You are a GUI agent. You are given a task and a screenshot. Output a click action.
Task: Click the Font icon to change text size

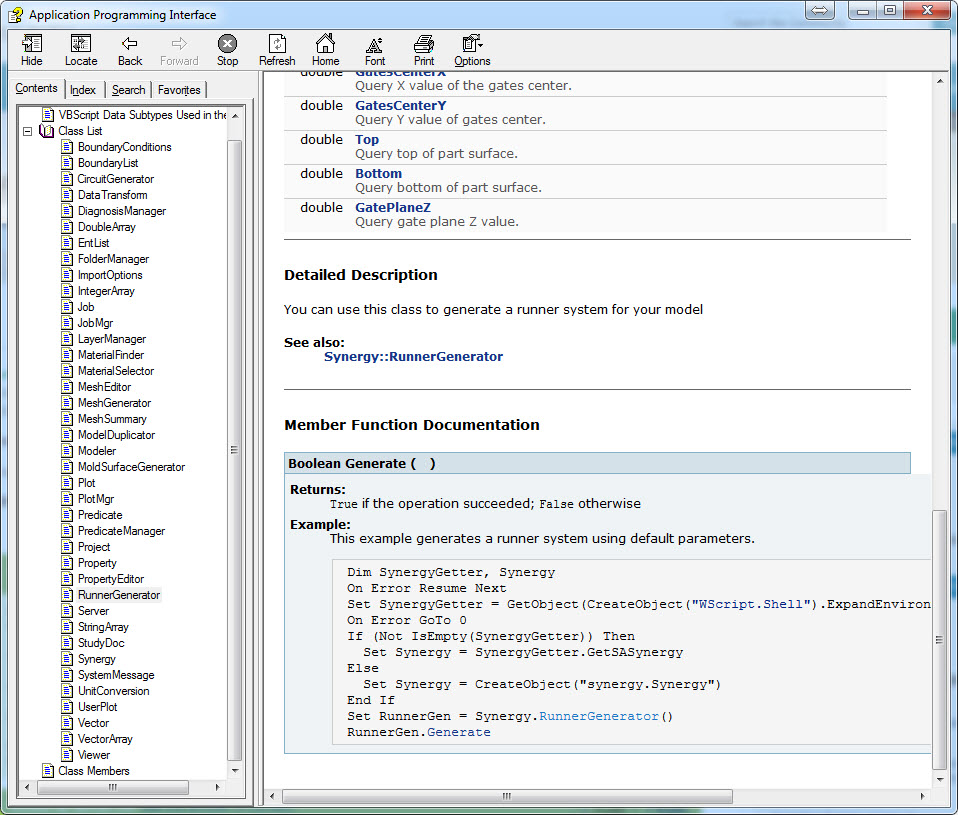pyautogui.click(x=374, y=49)
